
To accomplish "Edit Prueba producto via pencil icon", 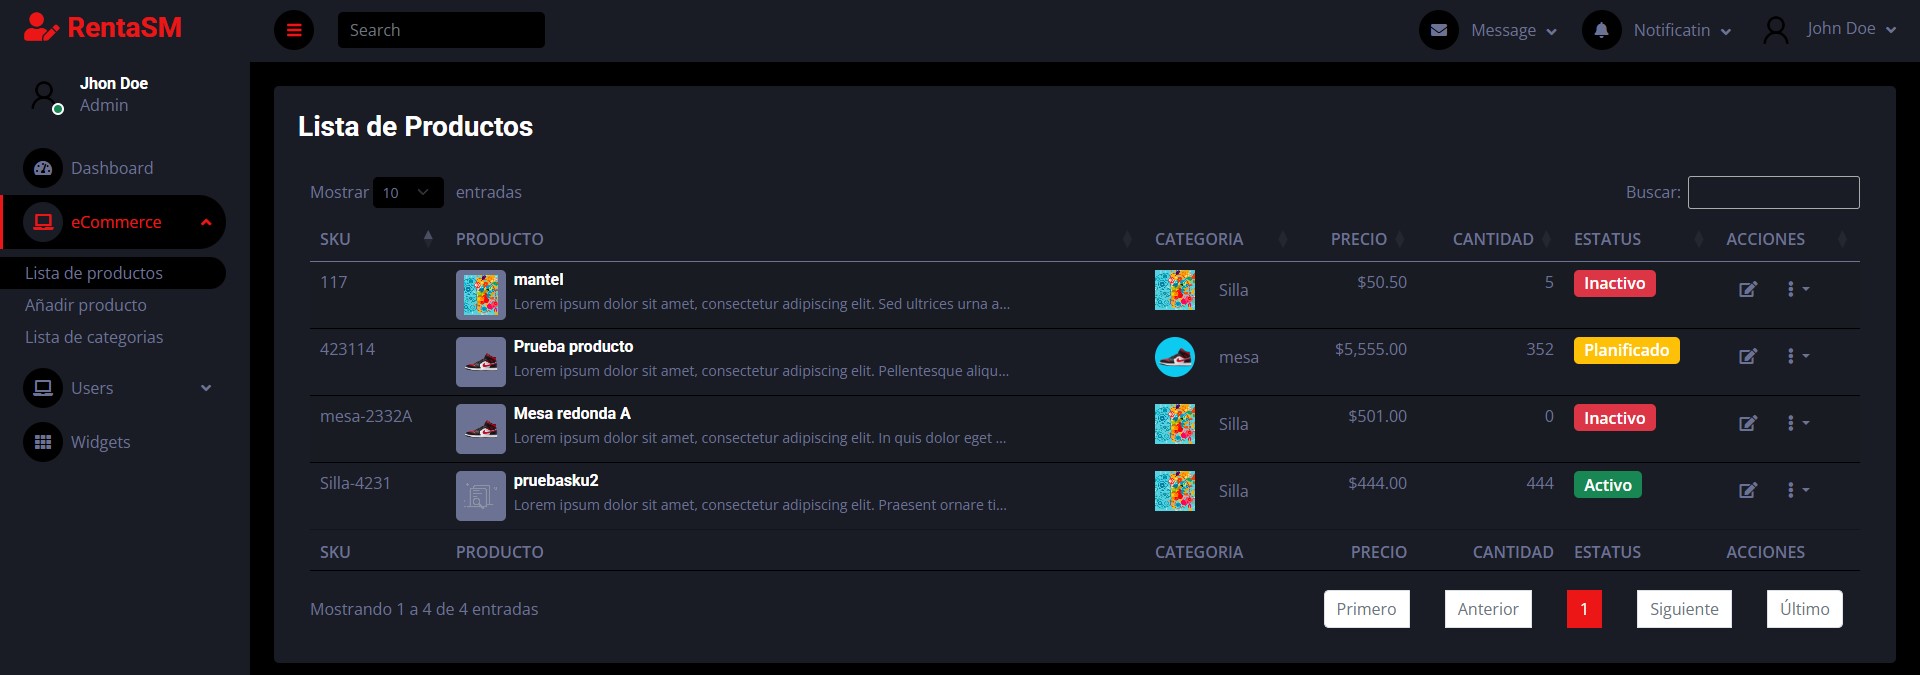I will [x=1748, y=356].
